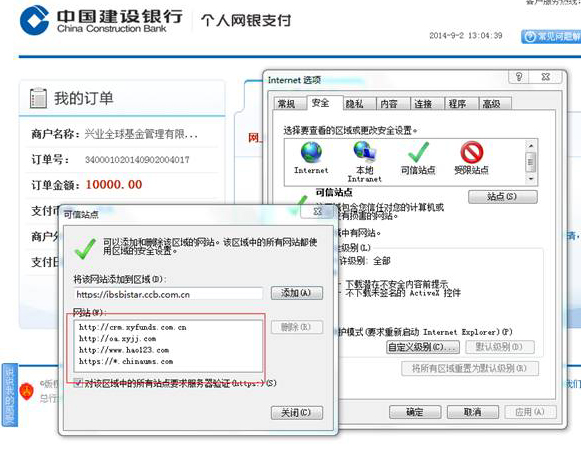
Task: Select the 本地 Intranet zone icon
Action: [x=365, y=152]
